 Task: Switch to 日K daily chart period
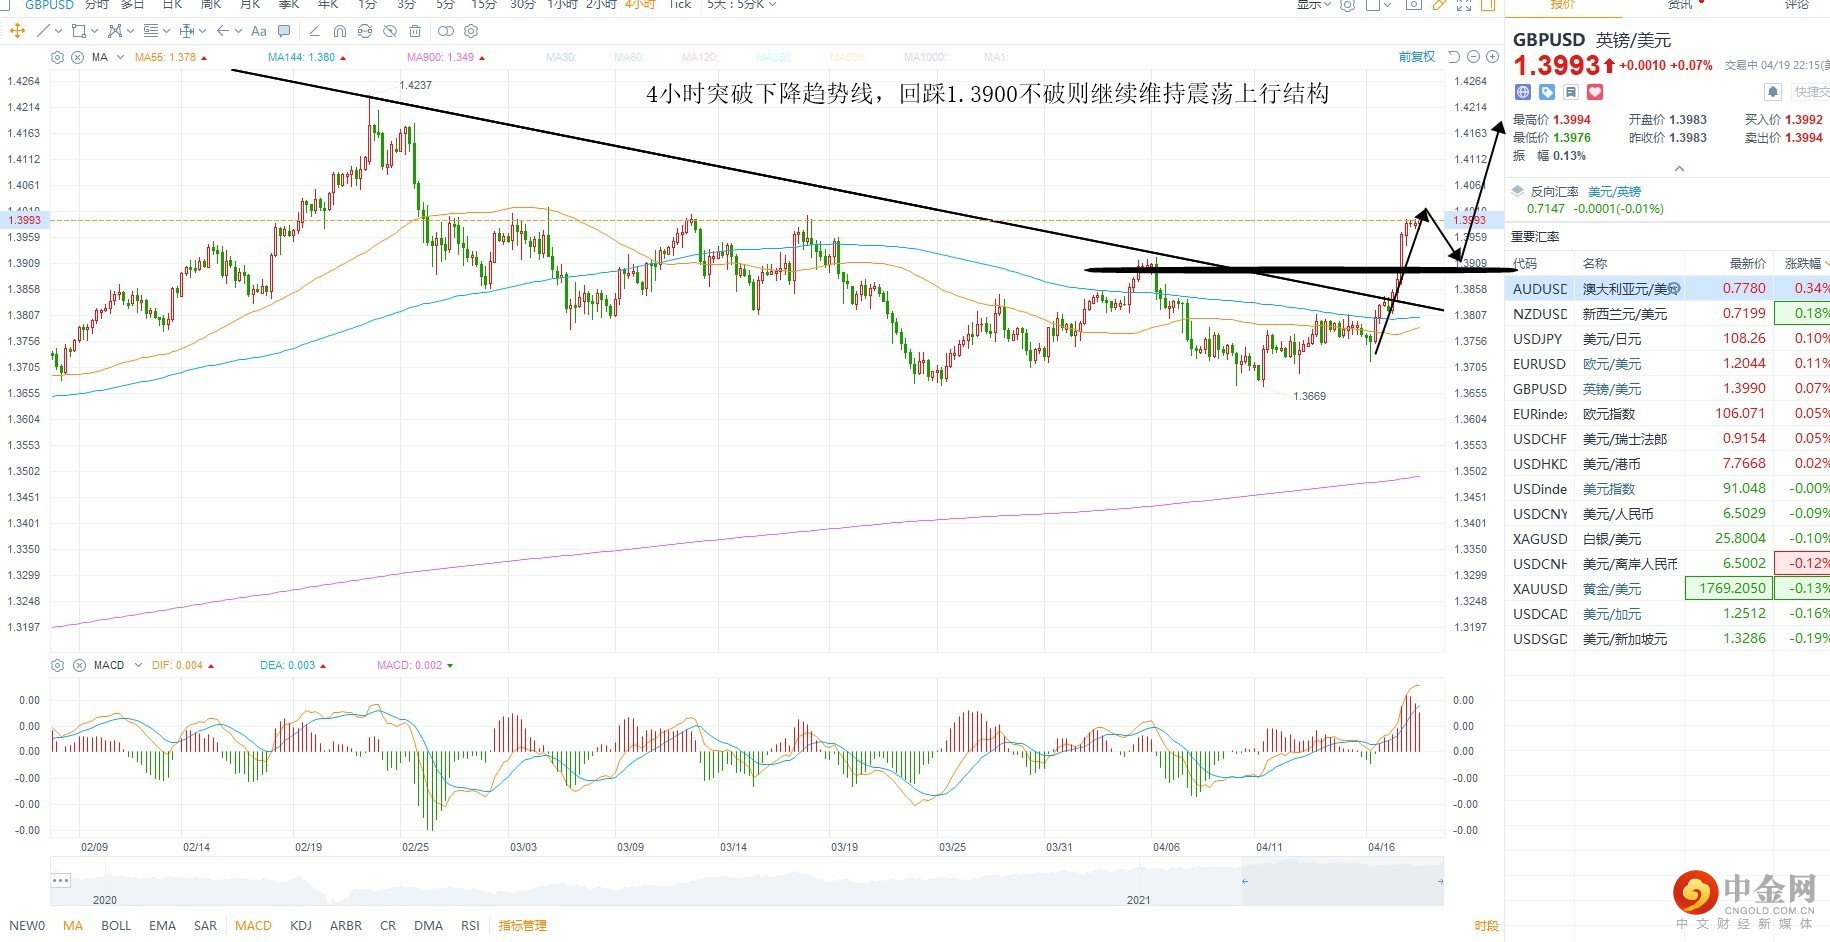172,5
